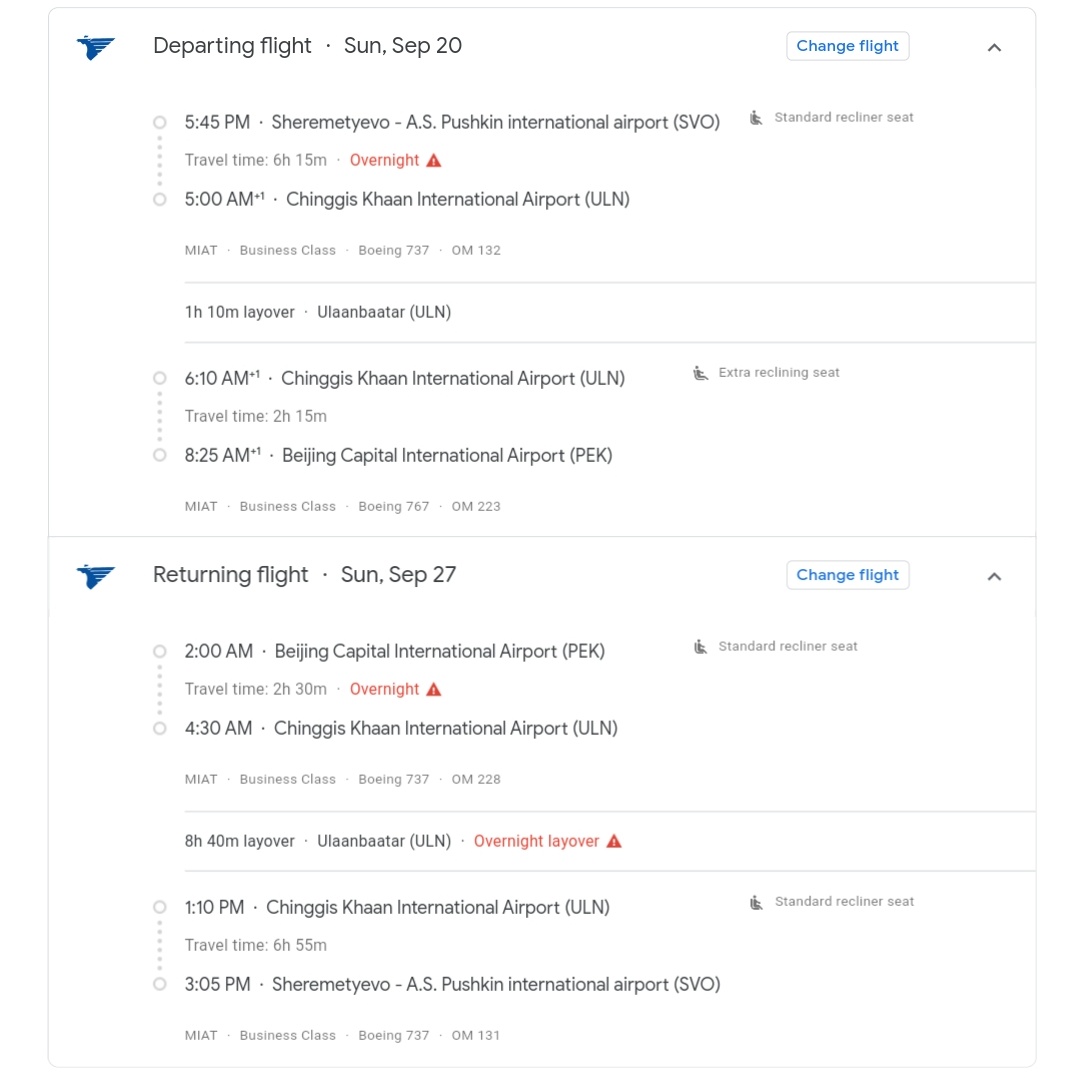
Task: Change the departing flight on Sep 20
Action: coord(847,46)
